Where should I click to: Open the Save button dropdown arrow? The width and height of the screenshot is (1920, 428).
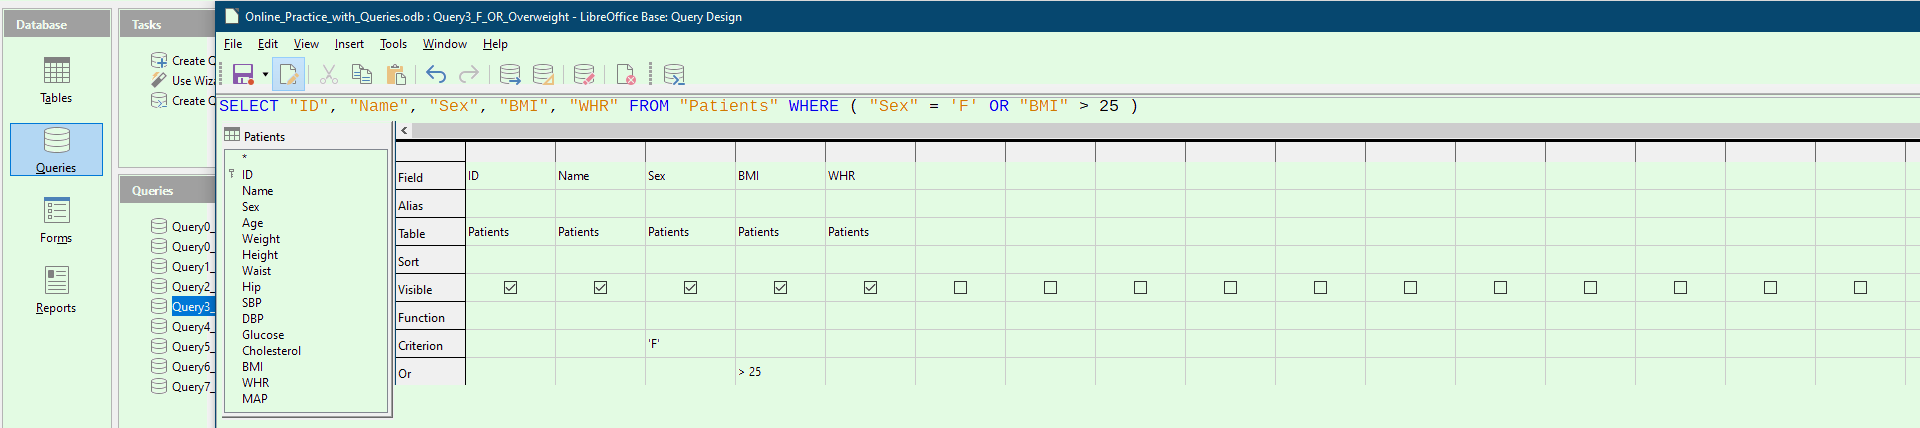coord(265,75)
